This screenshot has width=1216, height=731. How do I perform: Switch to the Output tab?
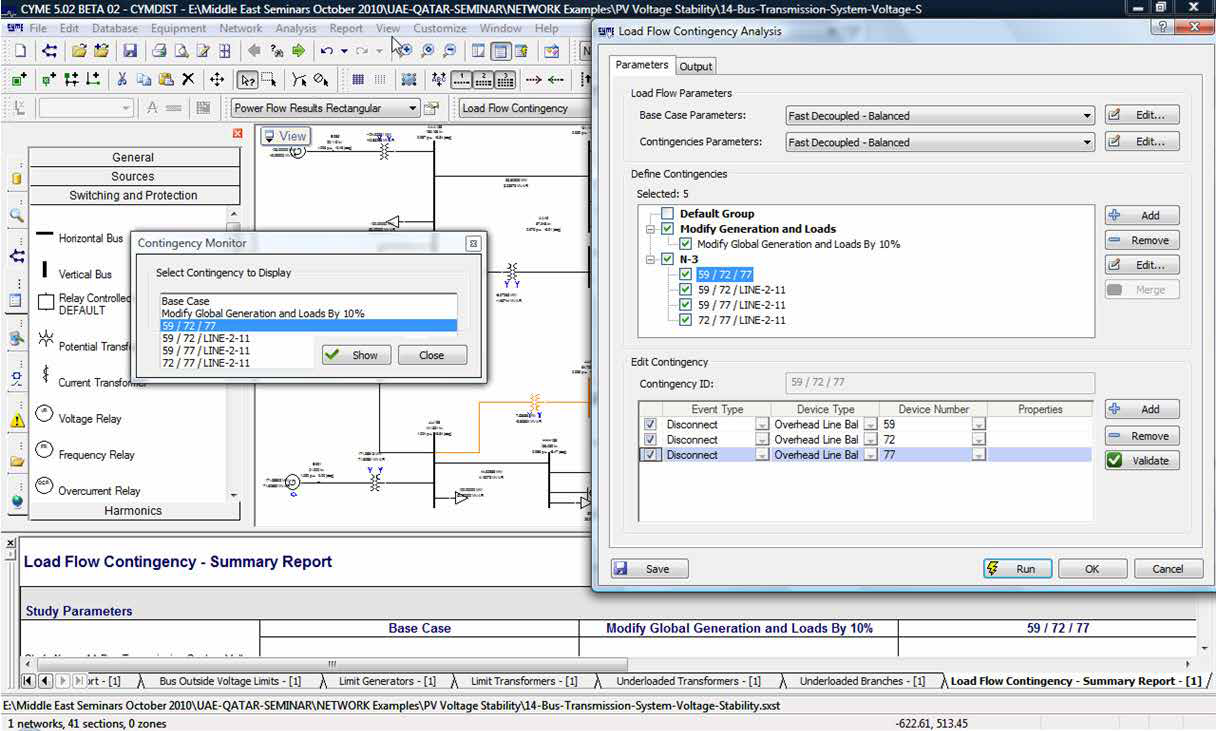click(x=696, y=66)
